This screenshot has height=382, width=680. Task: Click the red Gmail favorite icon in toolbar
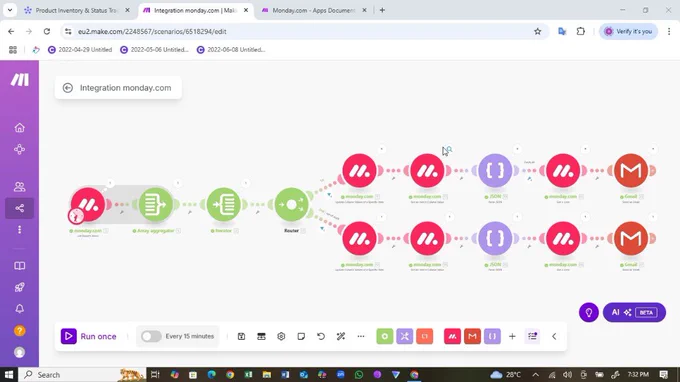[x=472, y=336]
